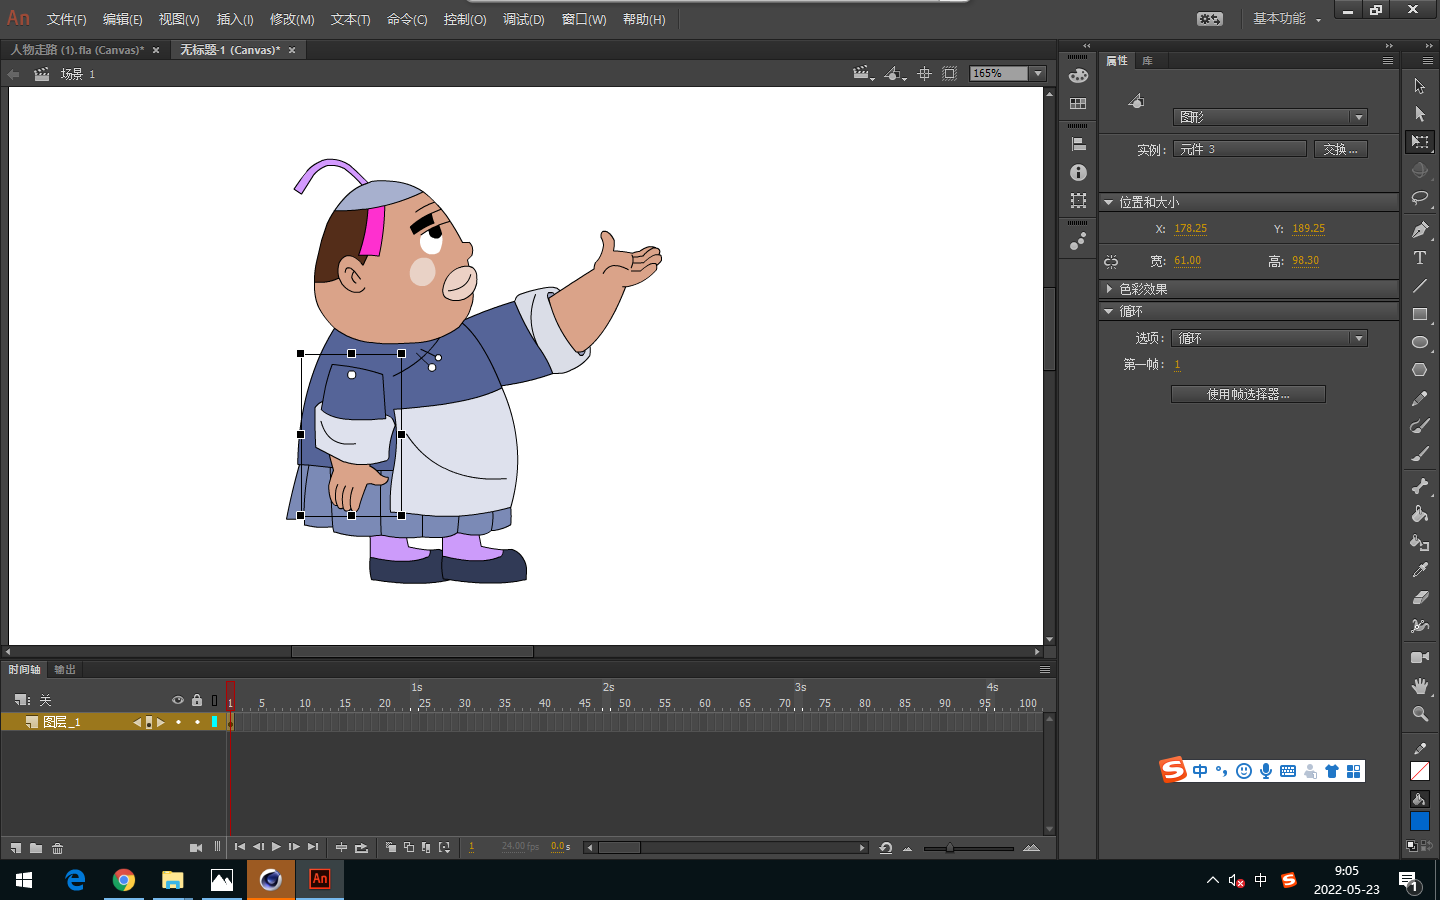Toggle visibility of 图层_1 layer
Screen dimensions: 1440x900
pos(178,722)
